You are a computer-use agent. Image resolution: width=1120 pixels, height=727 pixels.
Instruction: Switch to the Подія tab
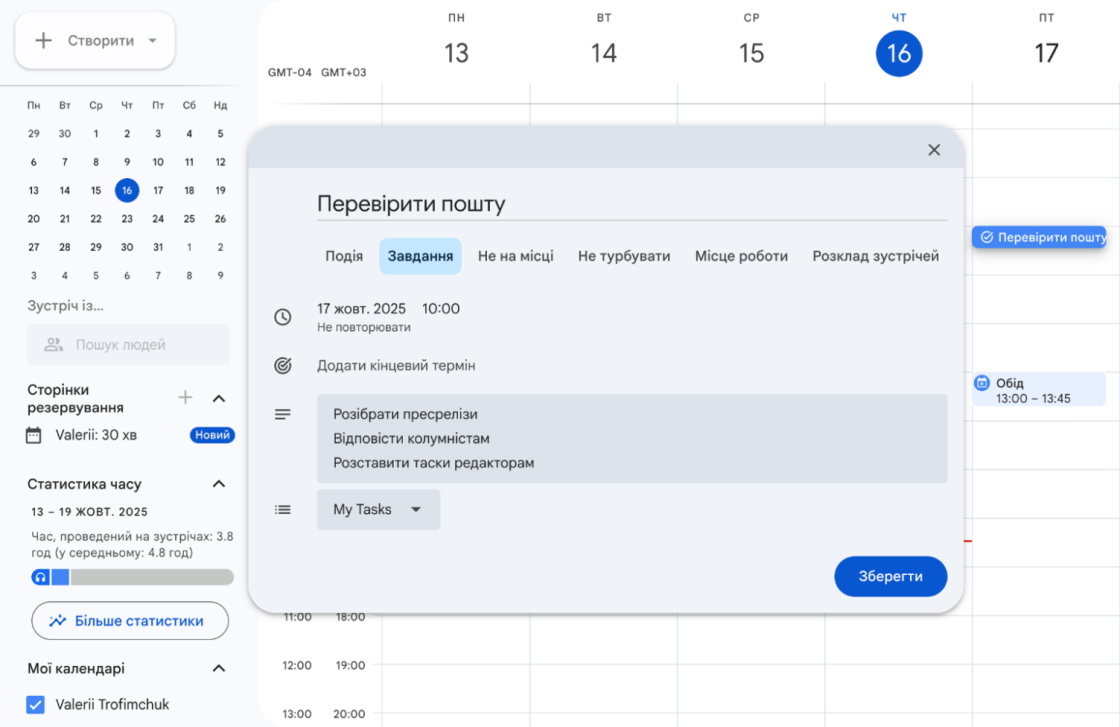point(344,256)
